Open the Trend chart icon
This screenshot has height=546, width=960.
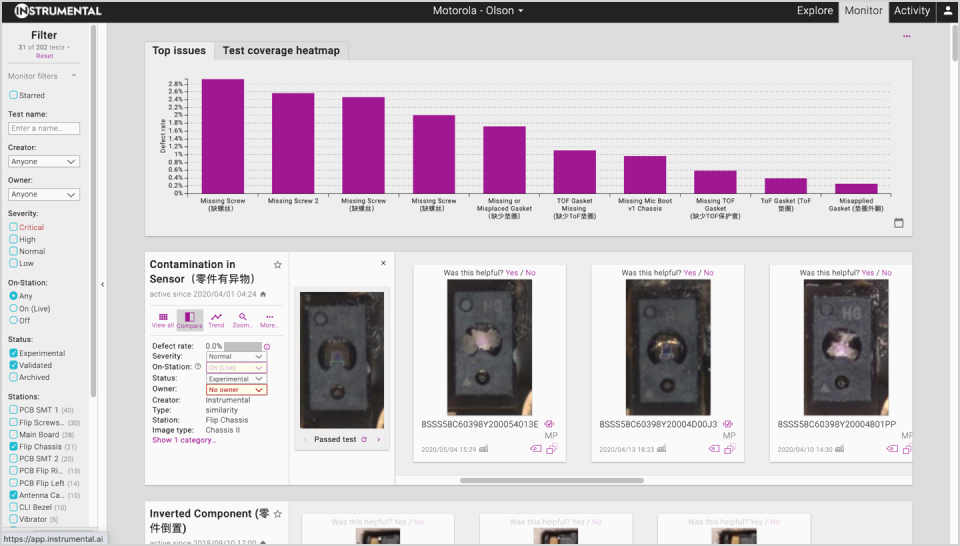coord(216,319)
